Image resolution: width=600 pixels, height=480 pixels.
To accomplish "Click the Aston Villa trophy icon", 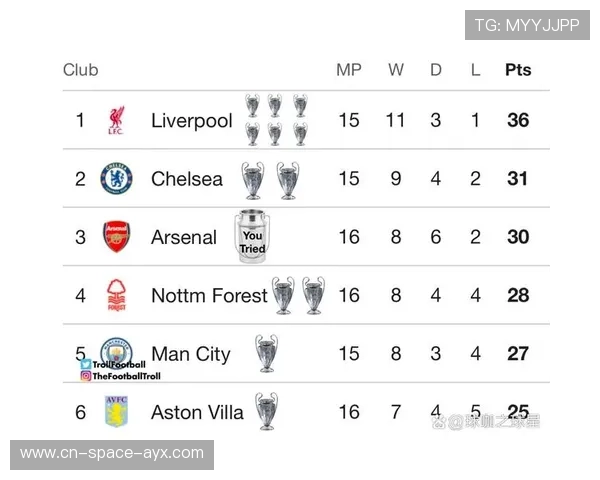I will click(266, 411).
